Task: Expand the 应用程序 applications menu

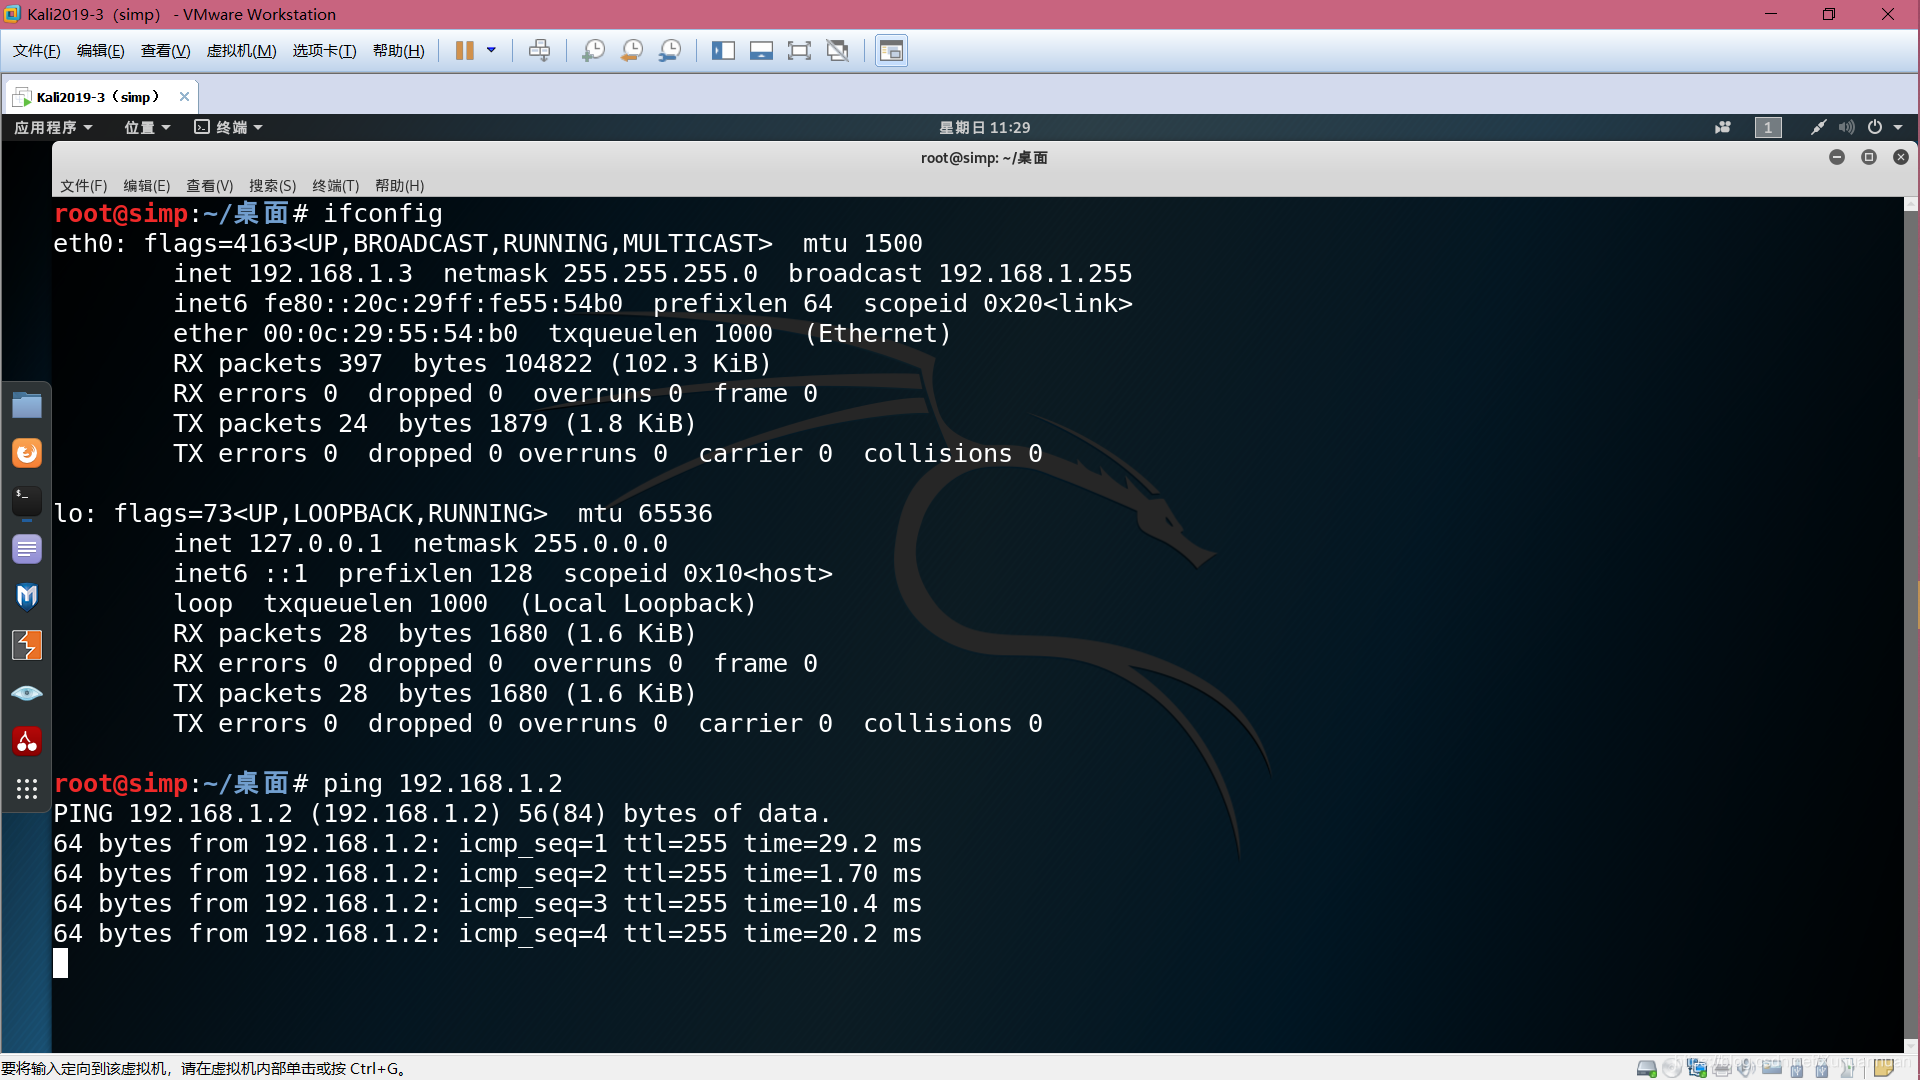Action: [53, 127]
